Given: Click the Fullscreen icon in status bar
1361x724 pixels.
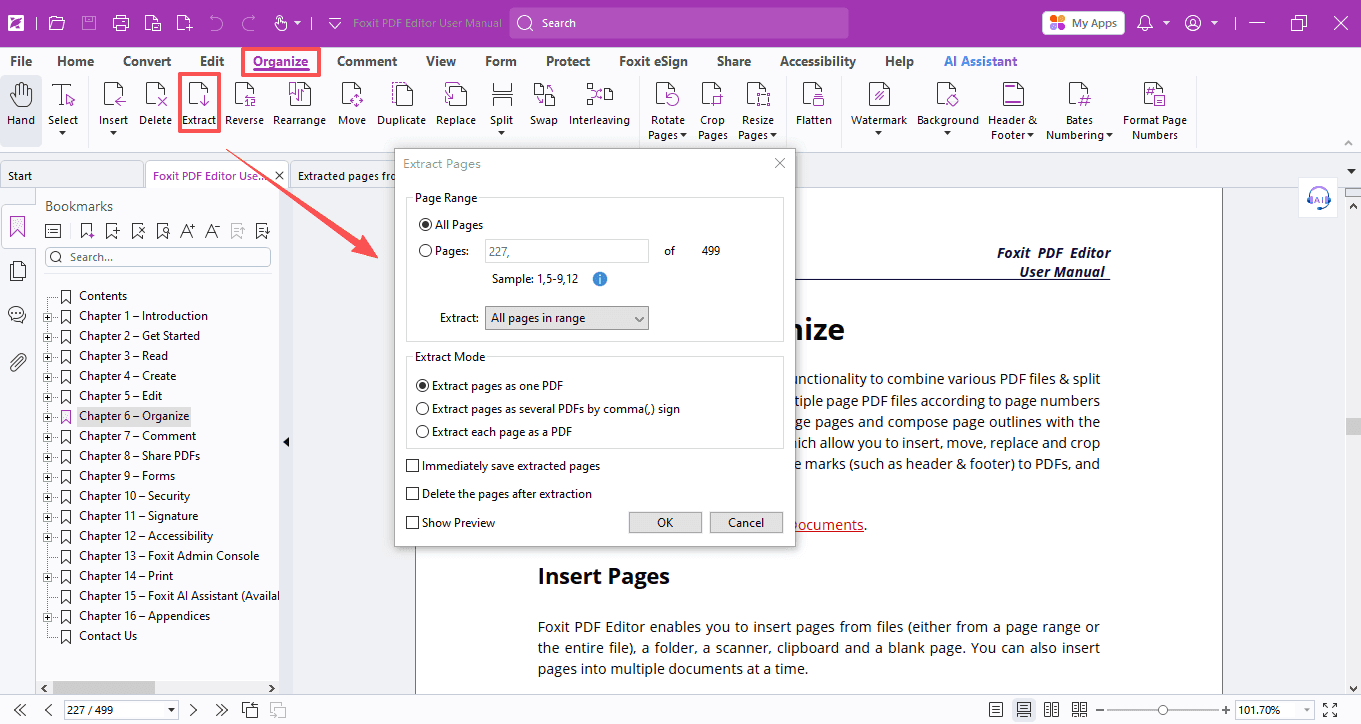Looking at the screenshot, I should coord(1330,710).
